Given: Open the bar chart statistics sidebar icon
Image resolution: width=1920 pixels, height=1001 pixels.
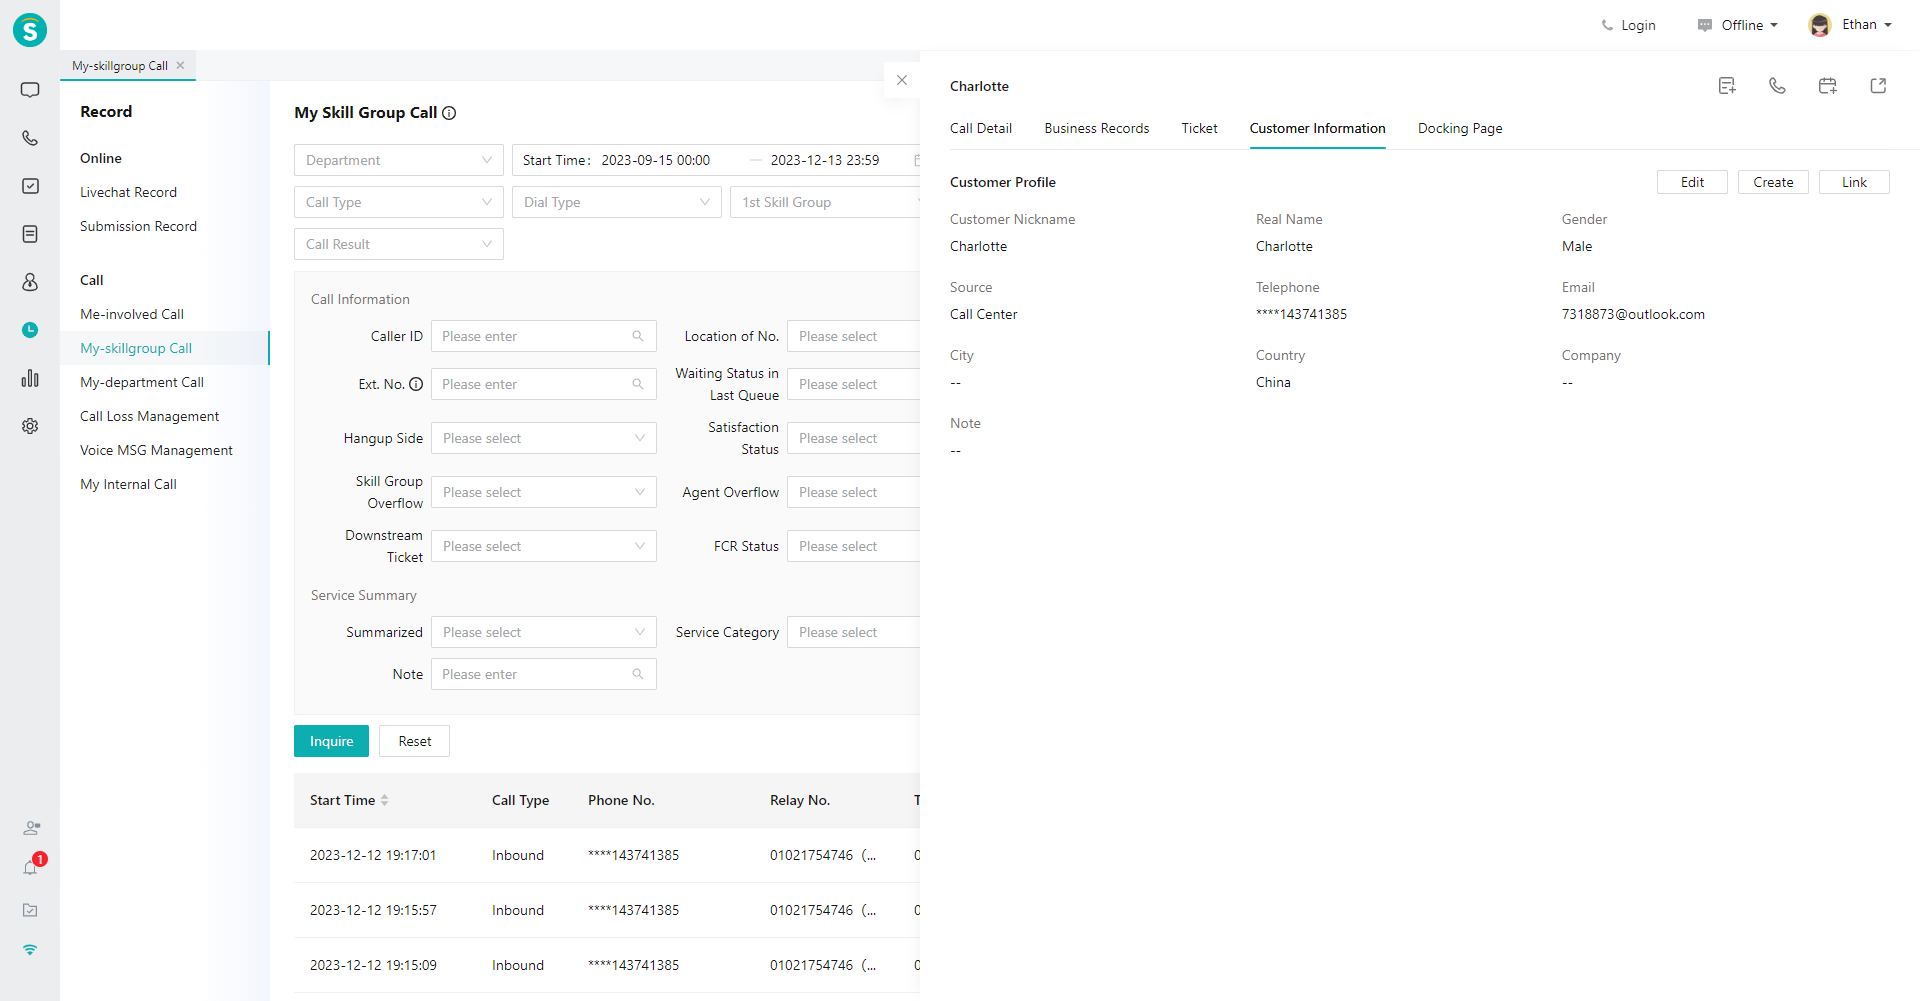Looking at the screenshot, I should (x=30, y=378).
